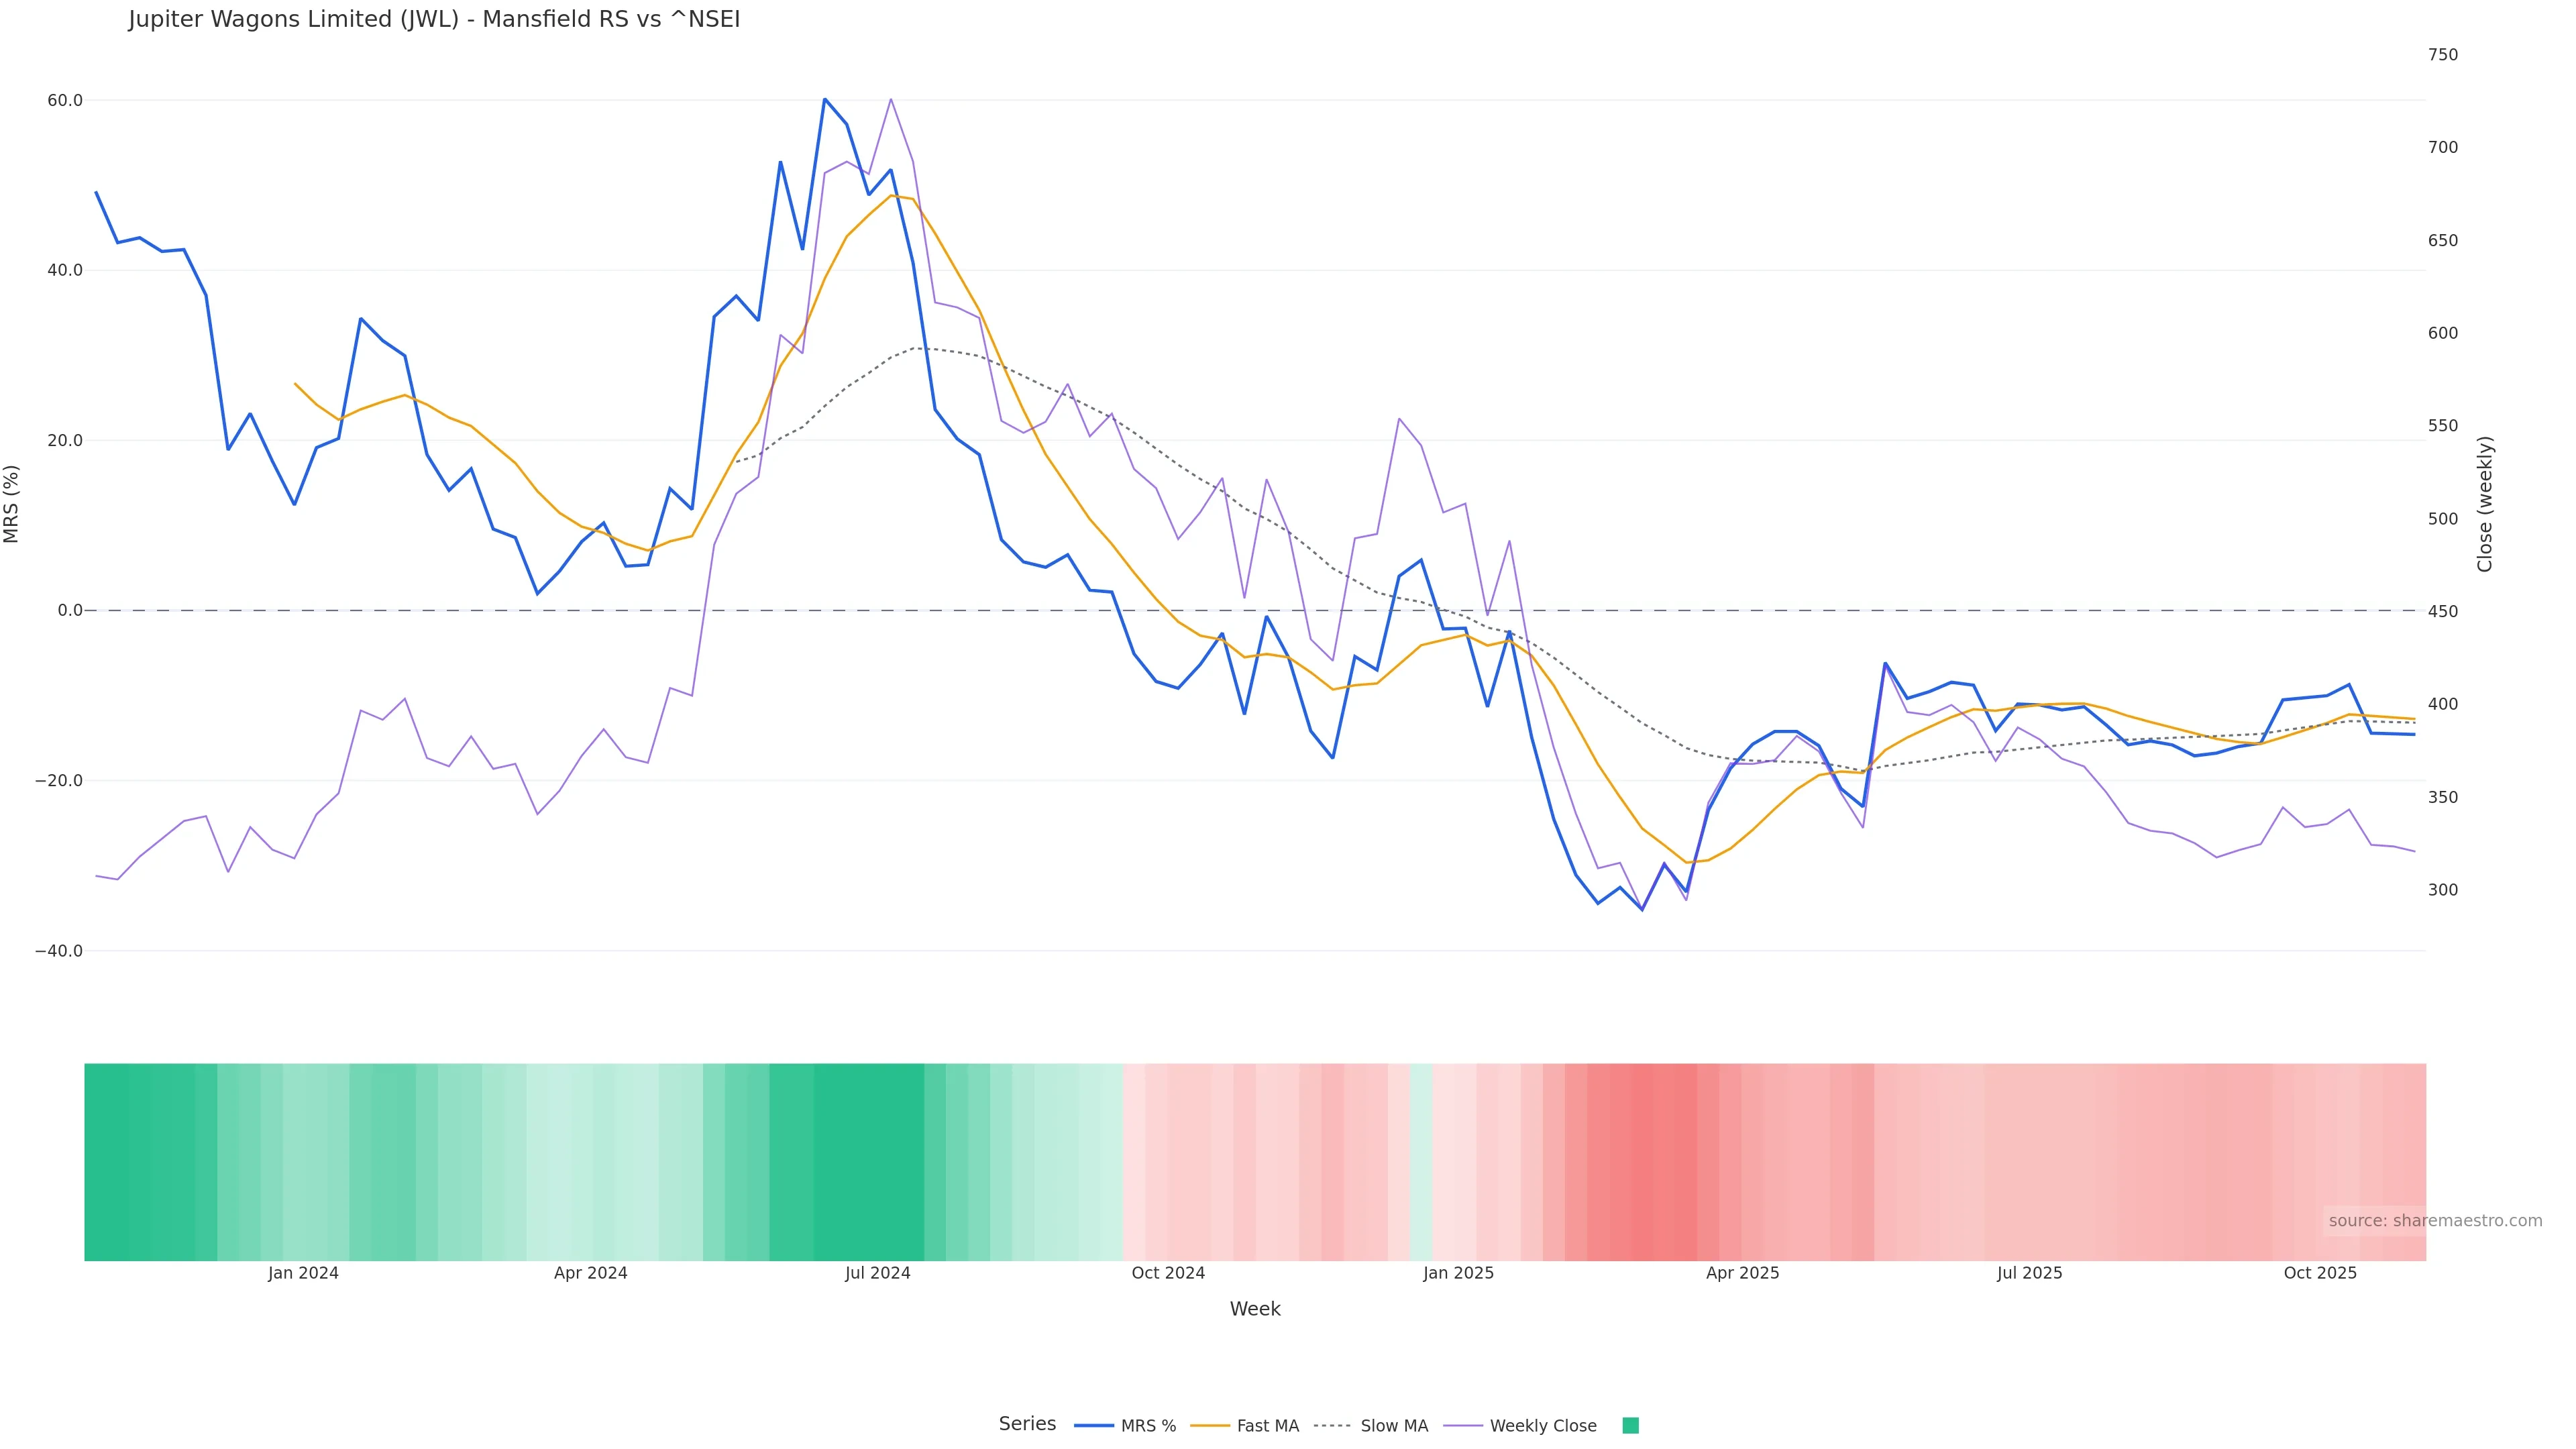The image size is (2576, 1449).
Task: Click the "Week" x-axis title
Action: (x=1255, y=1309)
